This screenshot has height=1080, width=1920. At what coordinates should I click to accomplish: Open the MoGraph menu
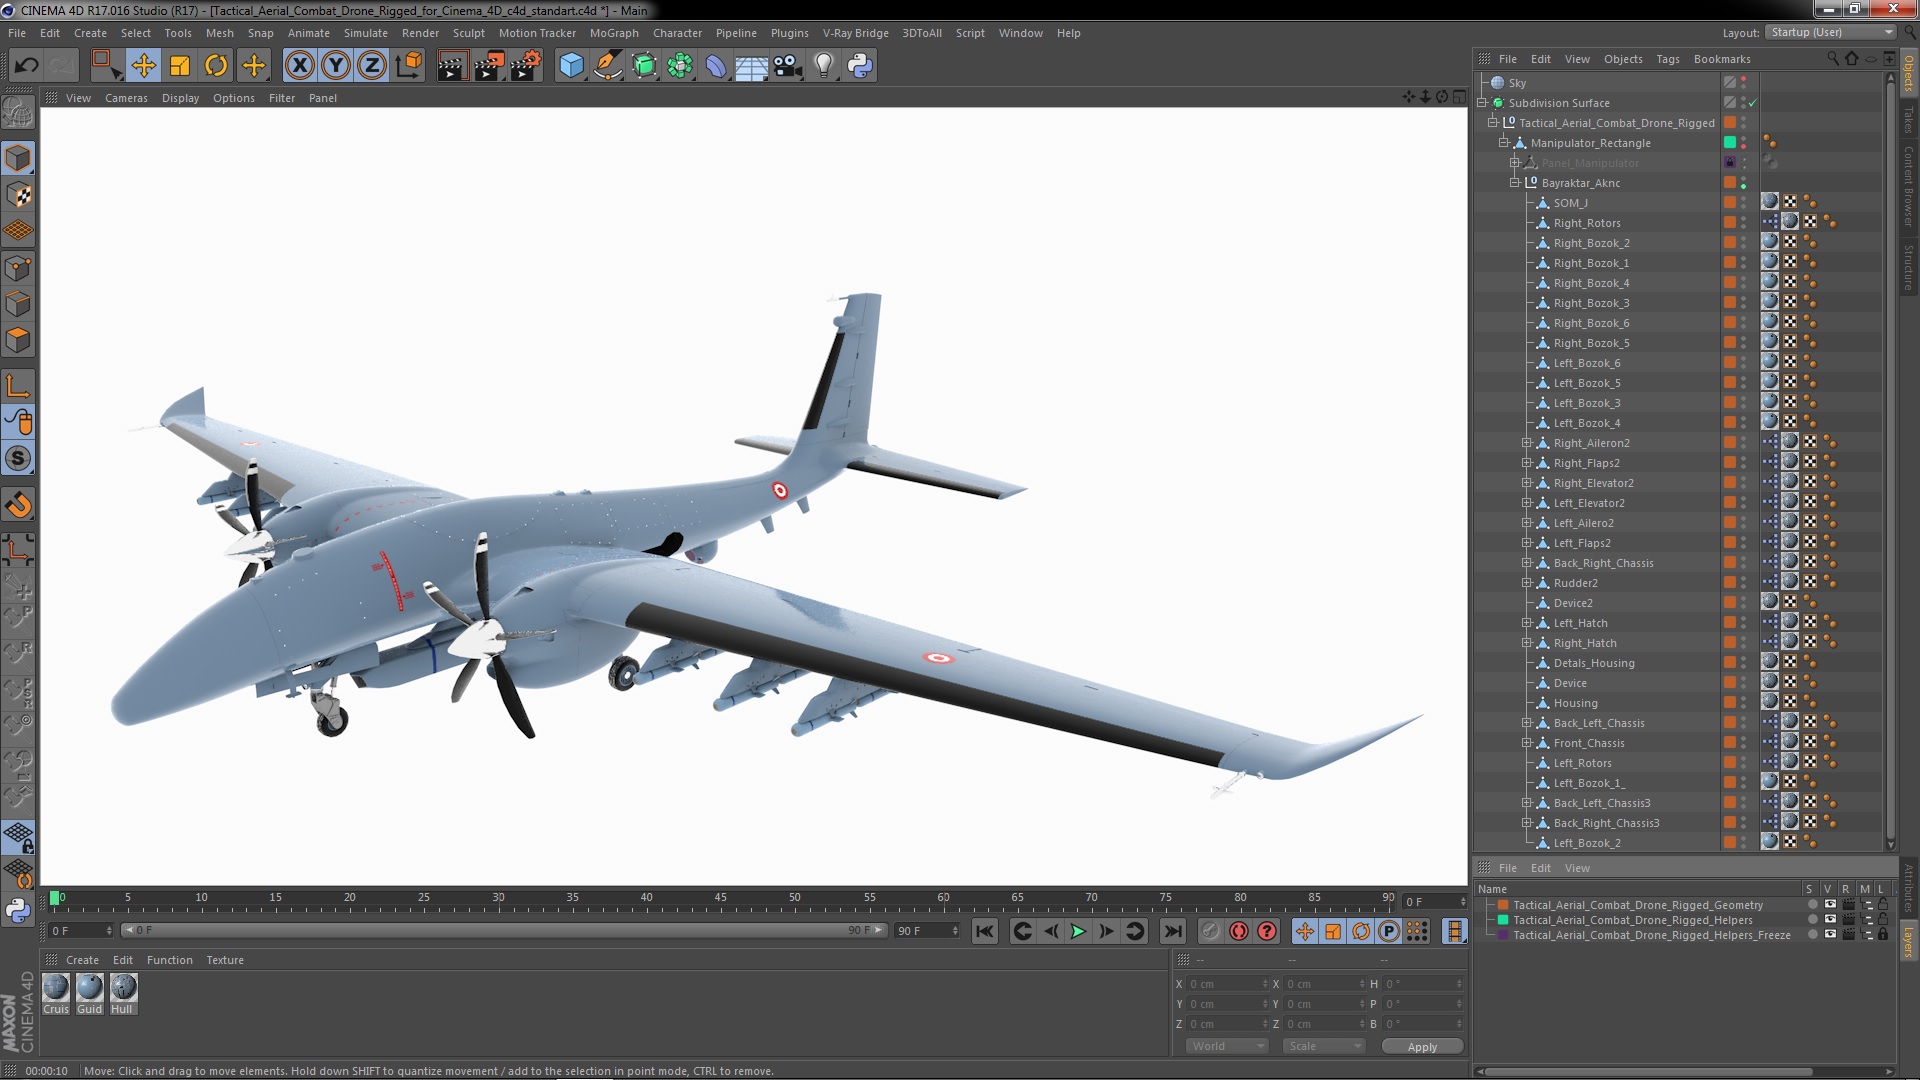tap(614, 33)
